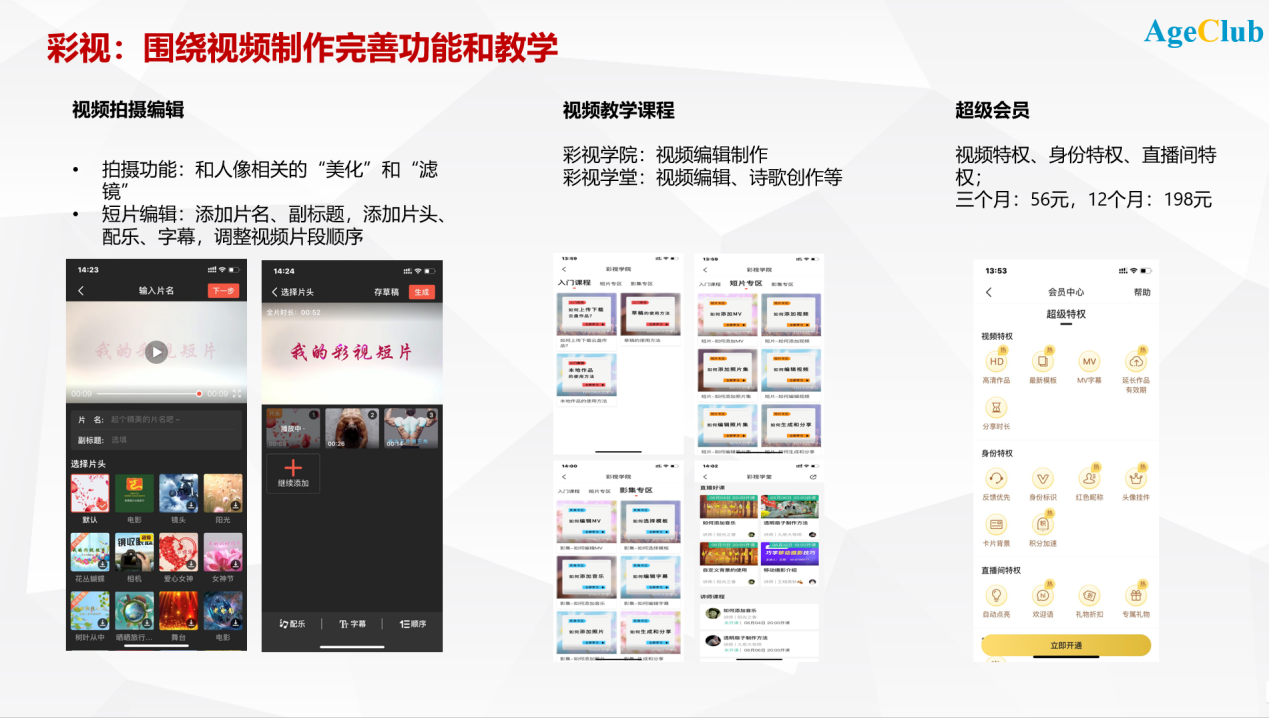Select bold 短片专区 tab in top-right screen

746,284
